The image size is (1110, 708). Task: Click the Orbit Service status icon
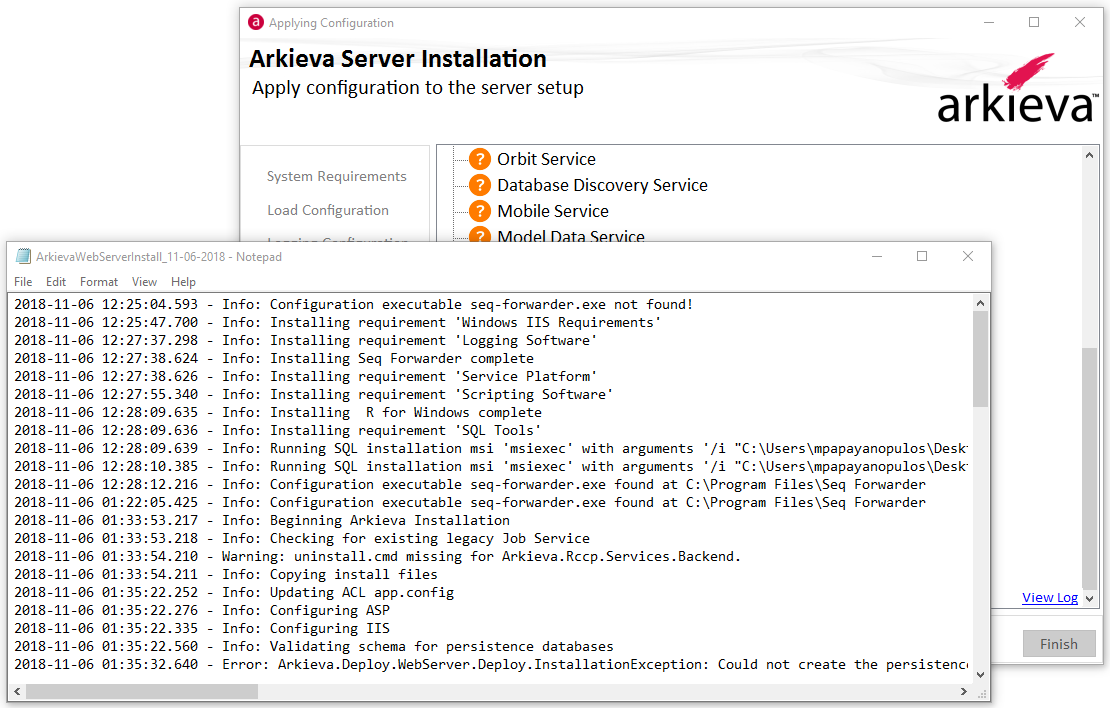[480, 159]
